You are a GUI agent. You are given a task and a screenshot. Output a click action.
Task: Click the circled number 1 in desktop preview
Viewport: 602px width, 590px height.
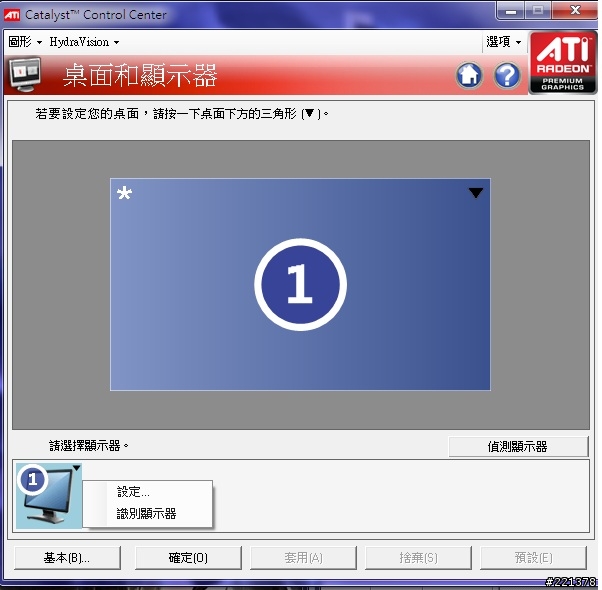300,284
